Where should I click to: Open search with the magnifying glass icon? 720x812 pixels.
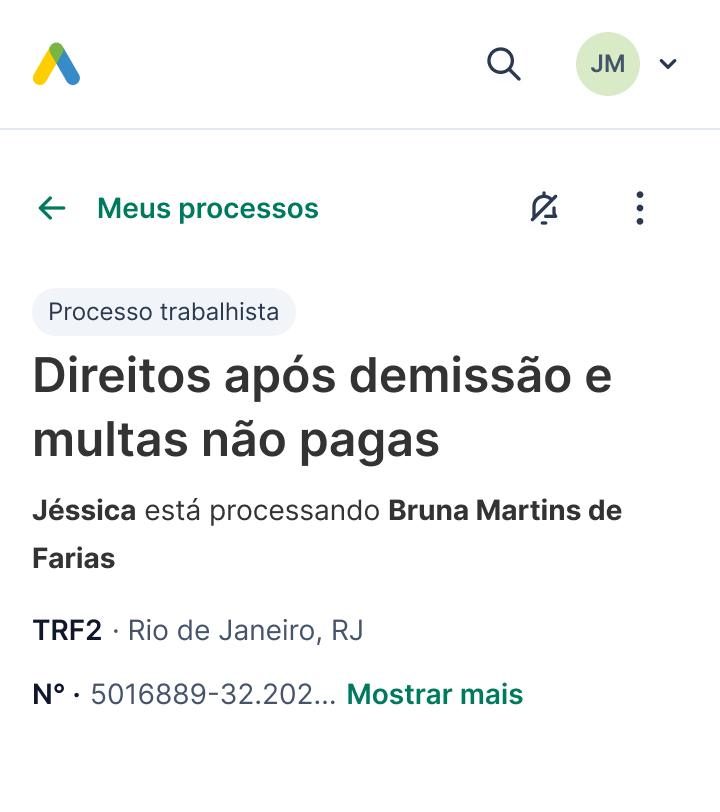[x=504, y=64]
